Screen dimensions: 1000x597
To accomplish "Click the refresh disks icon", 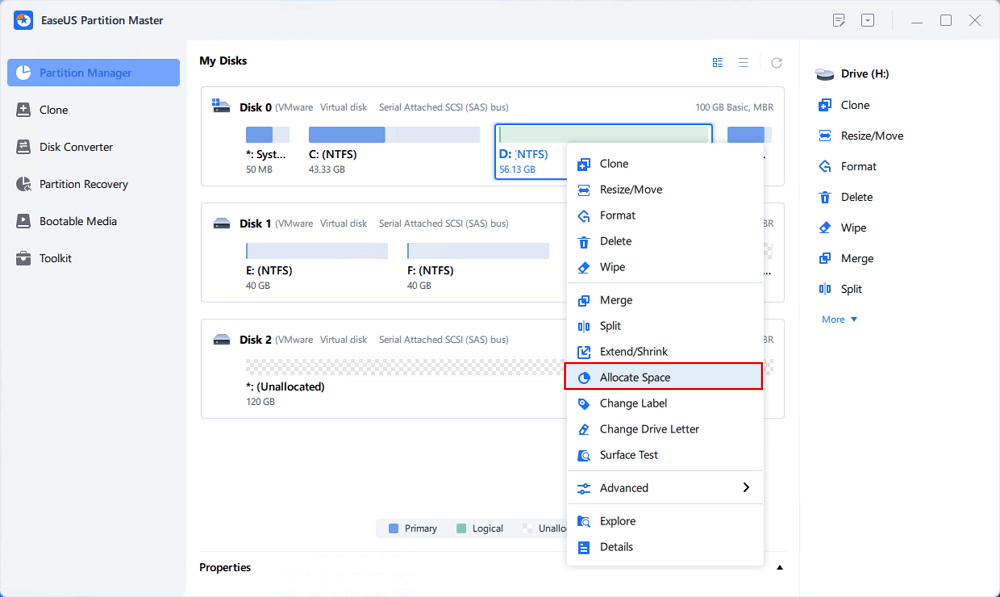I will tap(777, 62).
